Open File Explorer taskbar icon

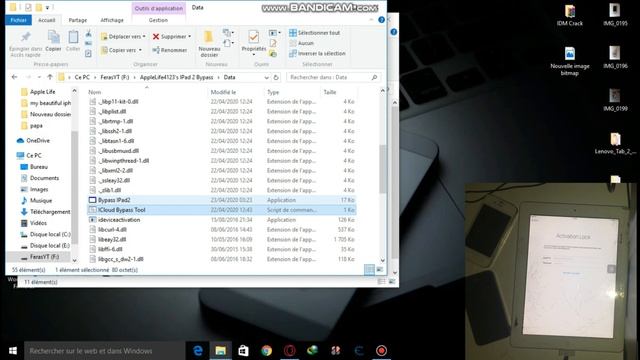[x=221, y=351]
